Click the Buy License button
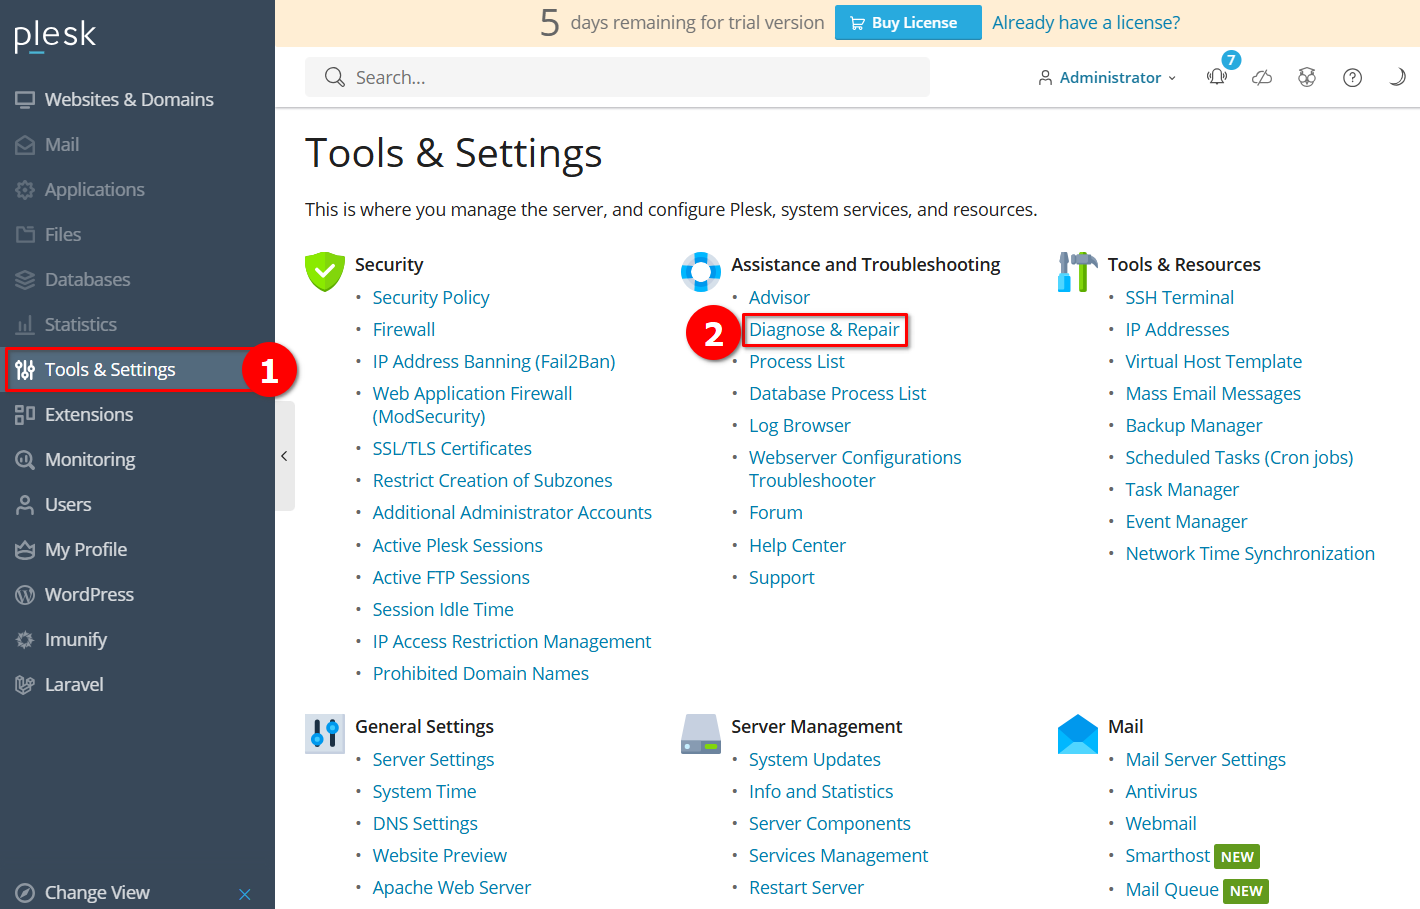The width and height of the screenshot is (1420, 909). (908, 22)
